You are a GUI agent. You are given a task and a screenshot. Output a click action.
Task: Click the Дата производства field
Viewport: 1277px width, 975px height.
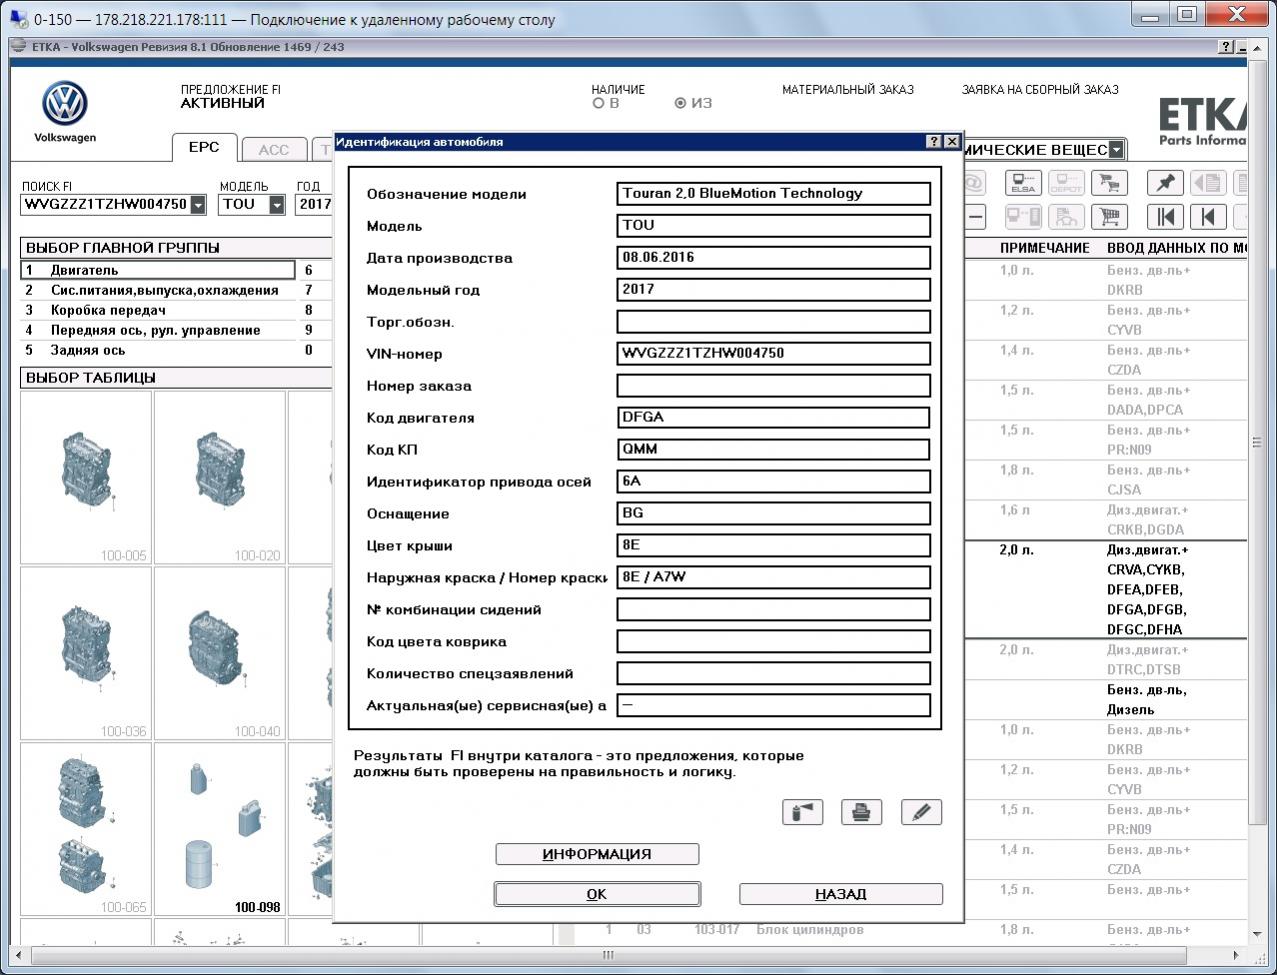(x=774, y=258)
